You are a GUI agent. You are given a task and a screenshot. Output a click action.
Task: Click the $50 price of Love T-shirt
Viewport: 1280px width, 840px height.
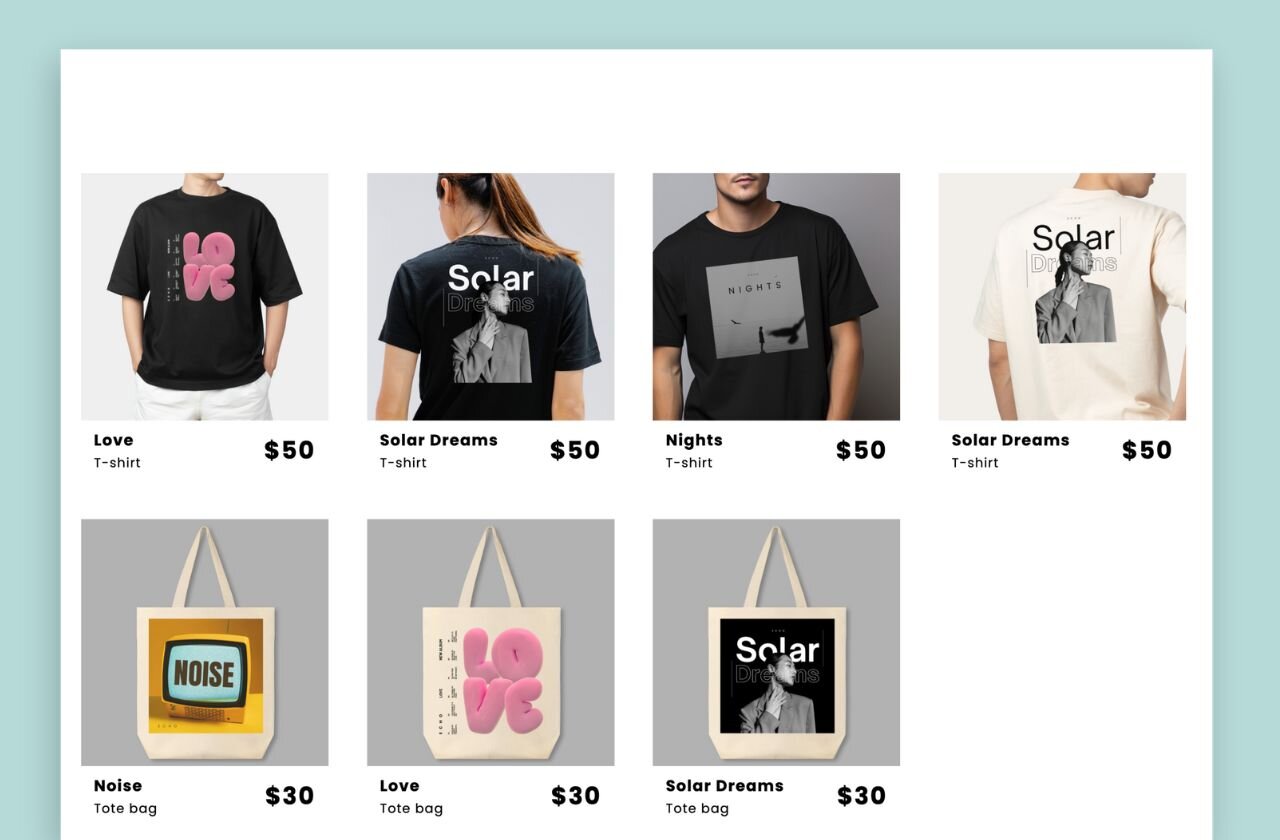[x=289, y=450]
